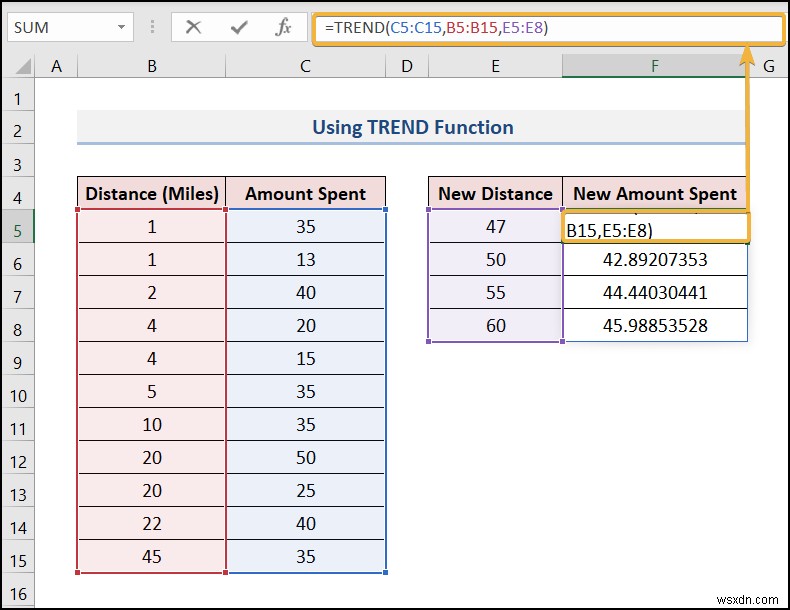Open the Insert Function fx dialog
The width and height of the screenshot is (790, 610).
284,27
